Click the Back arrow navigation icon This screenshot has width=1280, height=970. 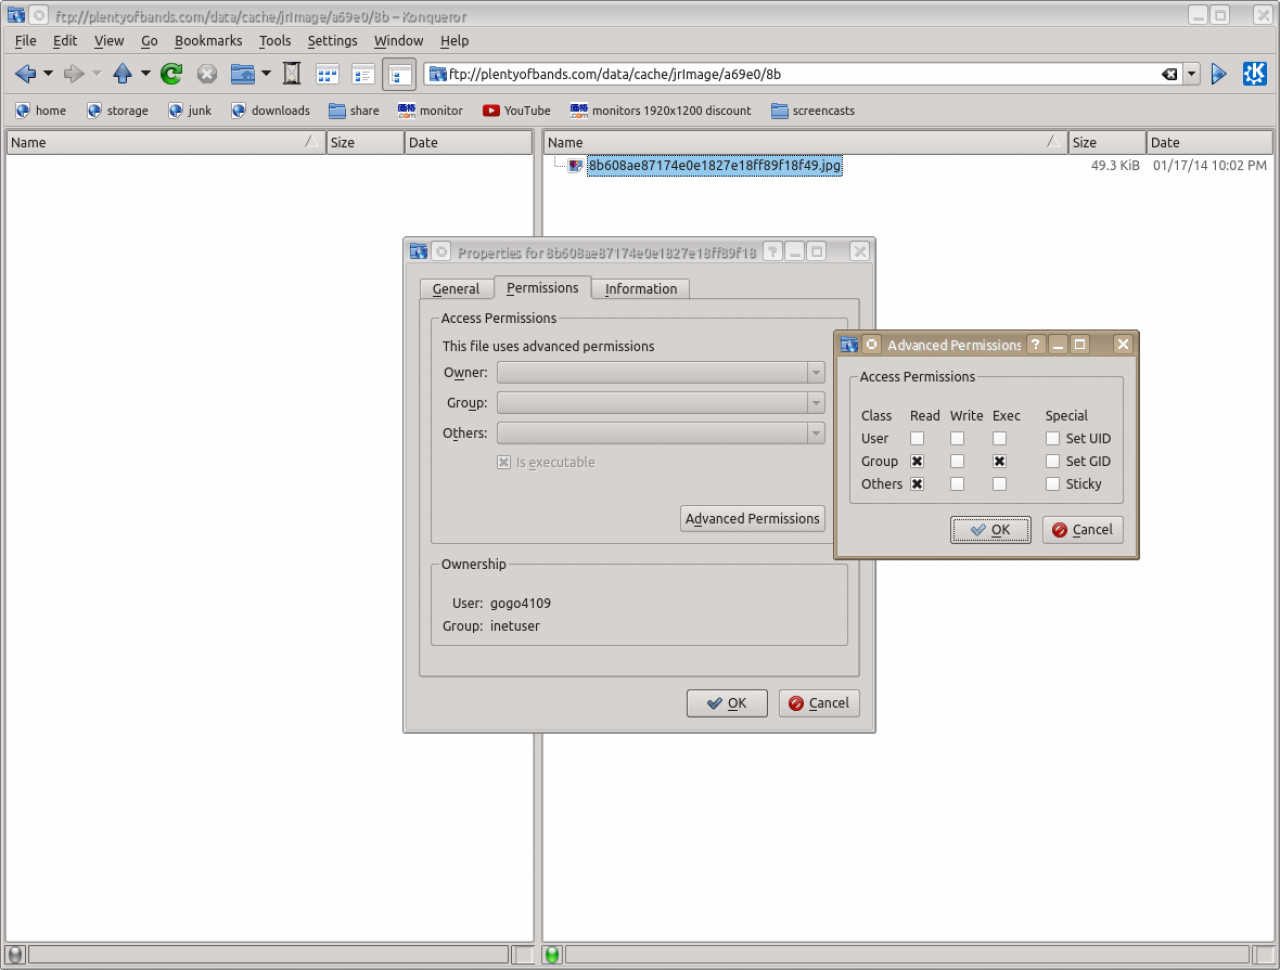pos(25,74)
